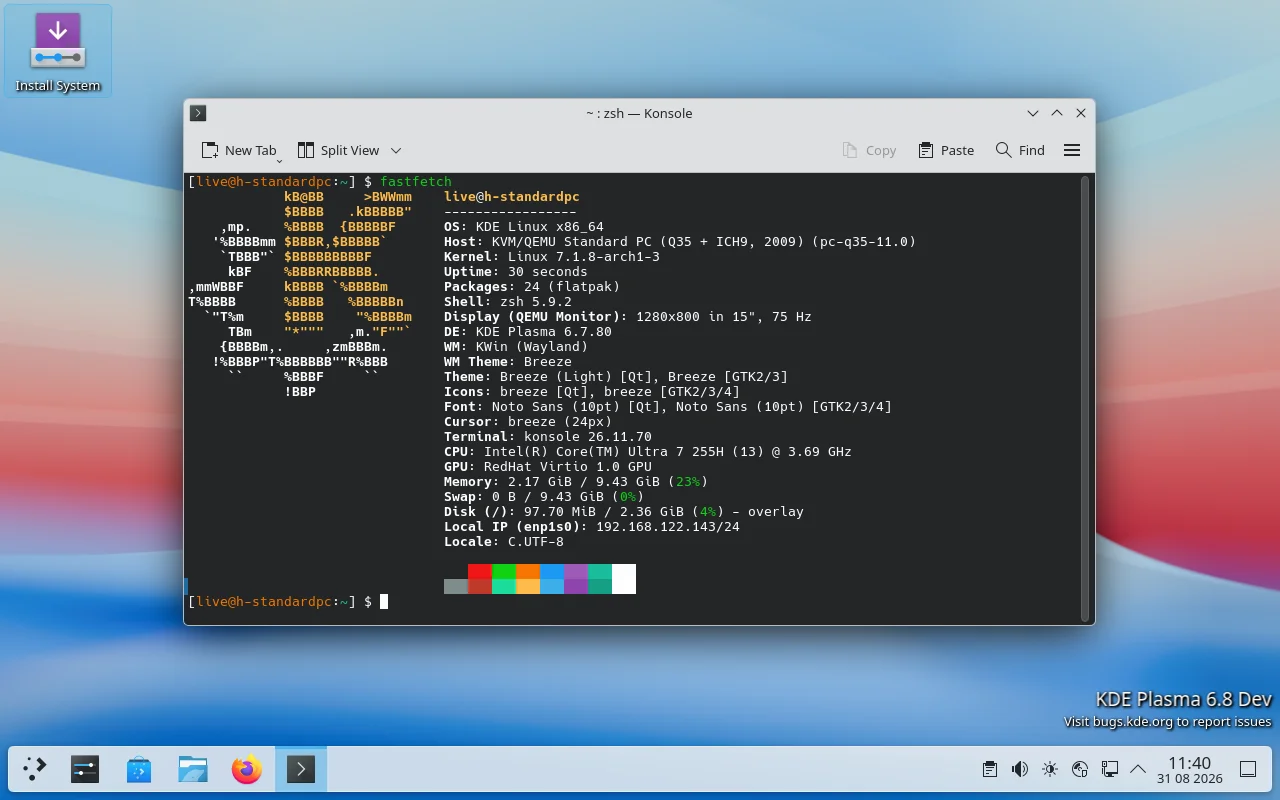Click the "Uptime: 30 seconds" line

point(516,272)
